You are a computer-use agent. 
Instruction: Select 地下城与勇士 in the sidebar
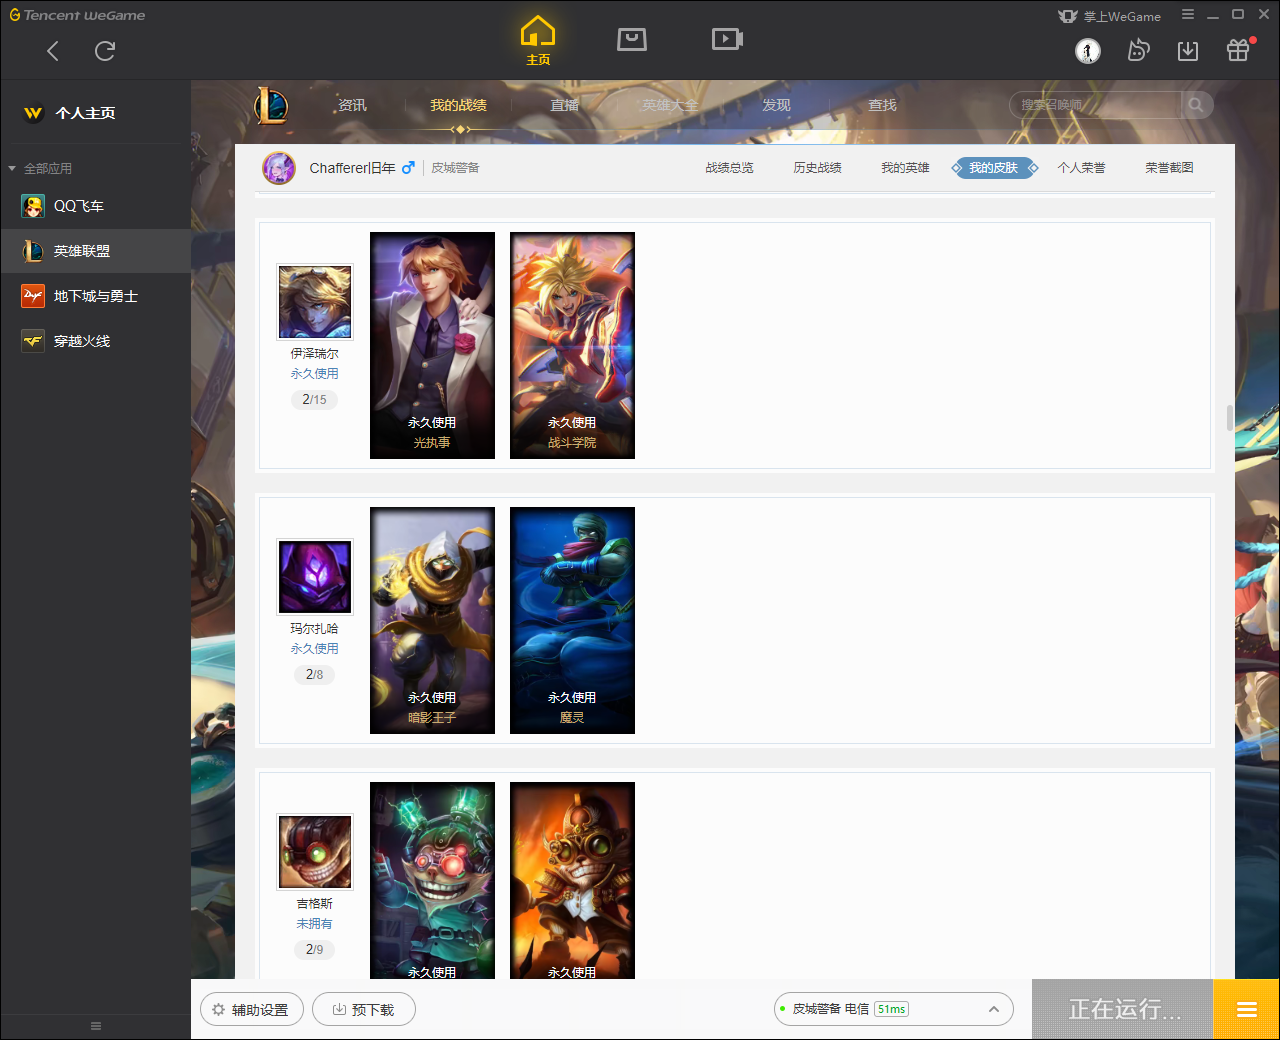coord(95,296)
